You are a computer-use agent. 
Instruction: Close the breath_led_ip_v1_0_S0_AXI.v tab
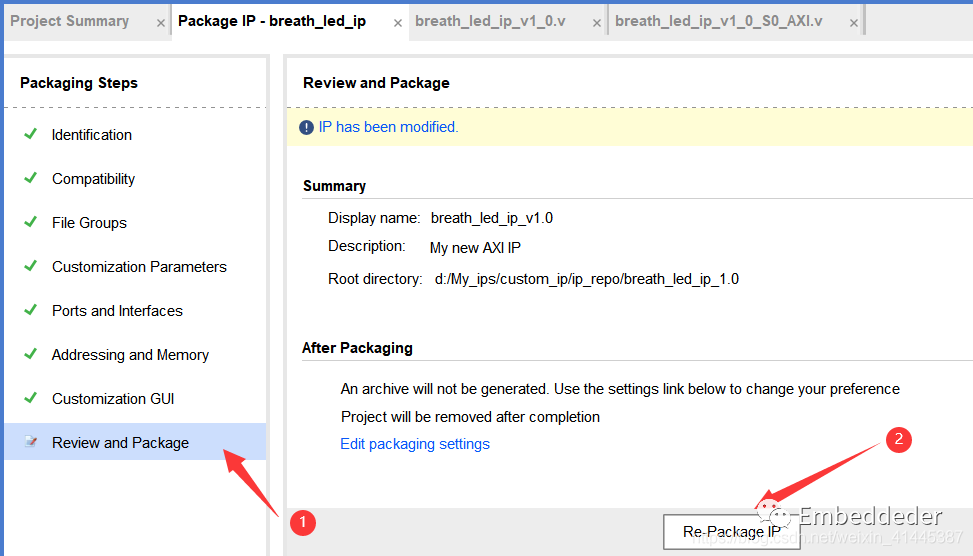853,23
